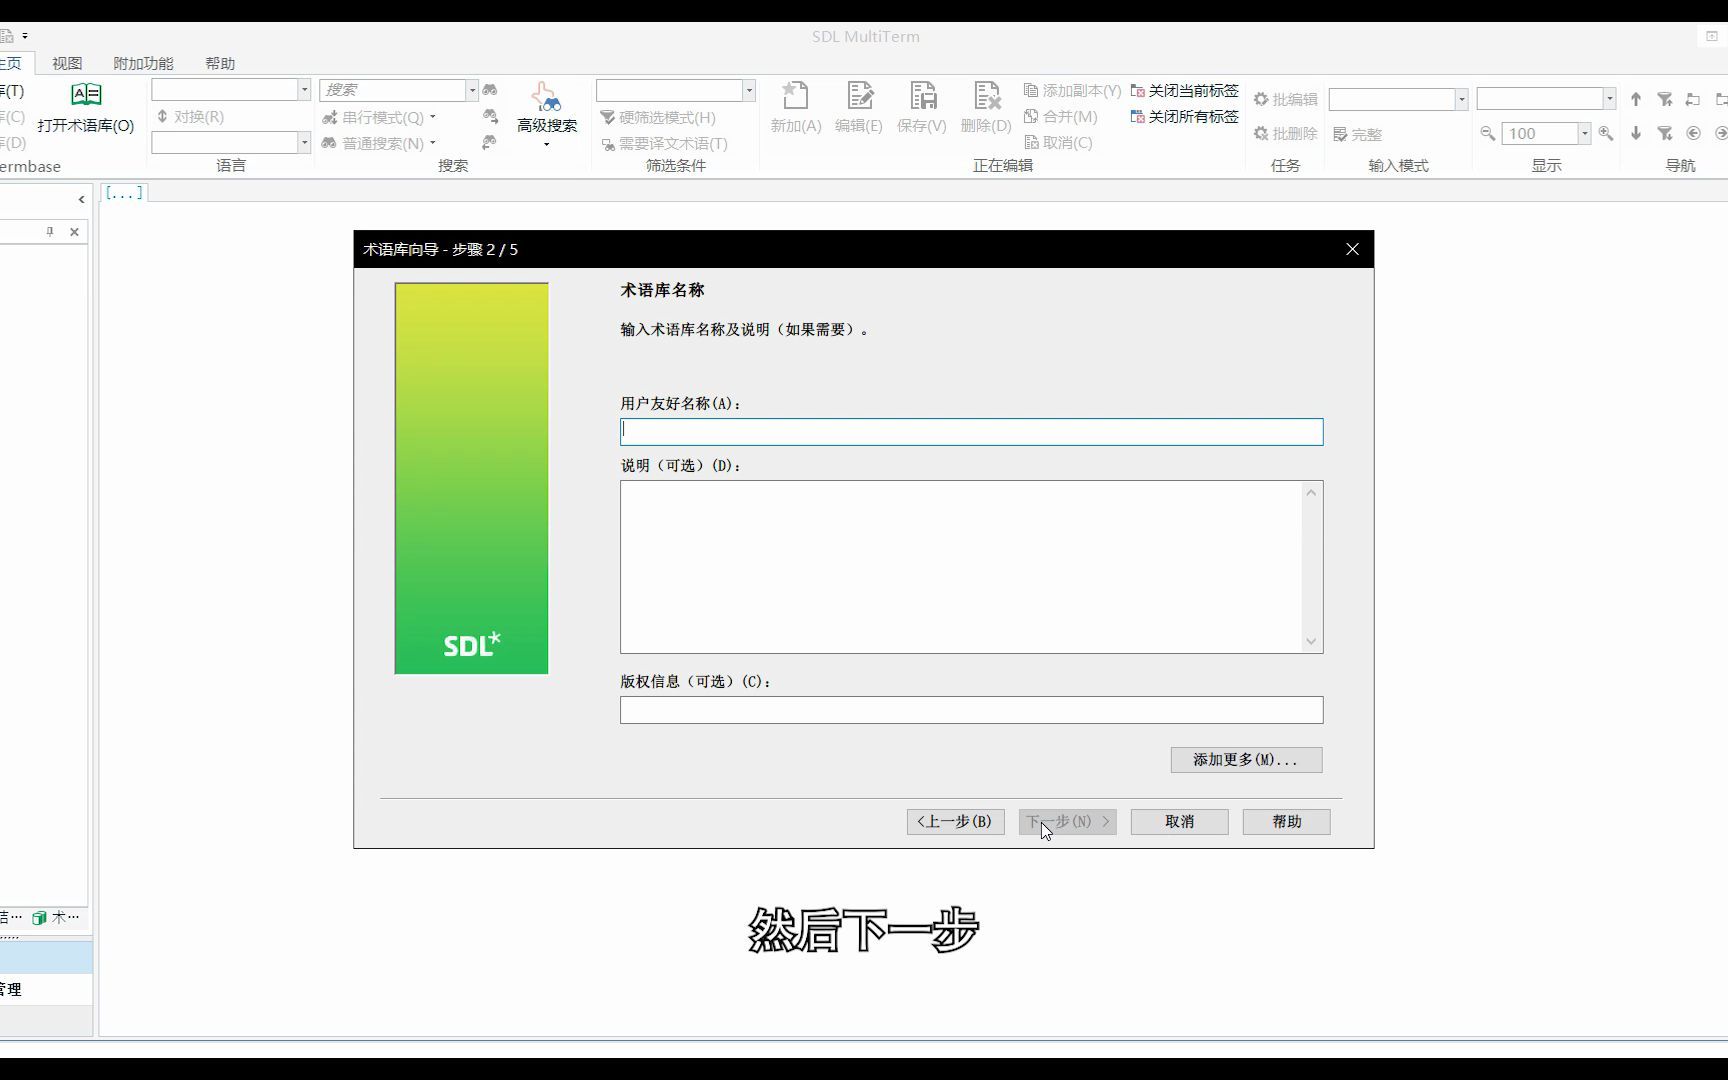The image size is (1728, 1080).
Task: Focus the 说明(可选)(D) text area
Action: 962,567
